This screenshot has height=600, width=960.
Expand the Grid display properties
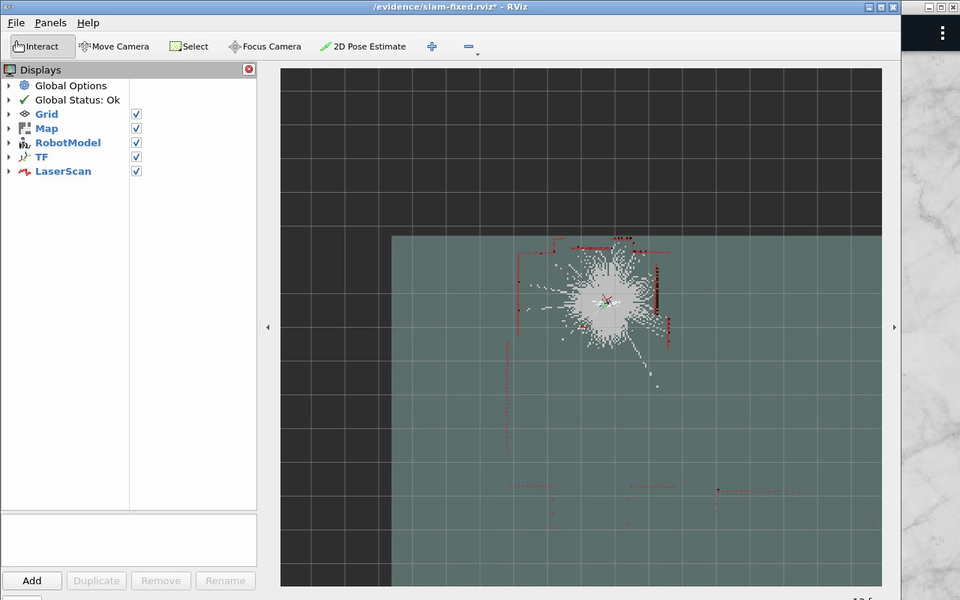(x=9, y=114)
